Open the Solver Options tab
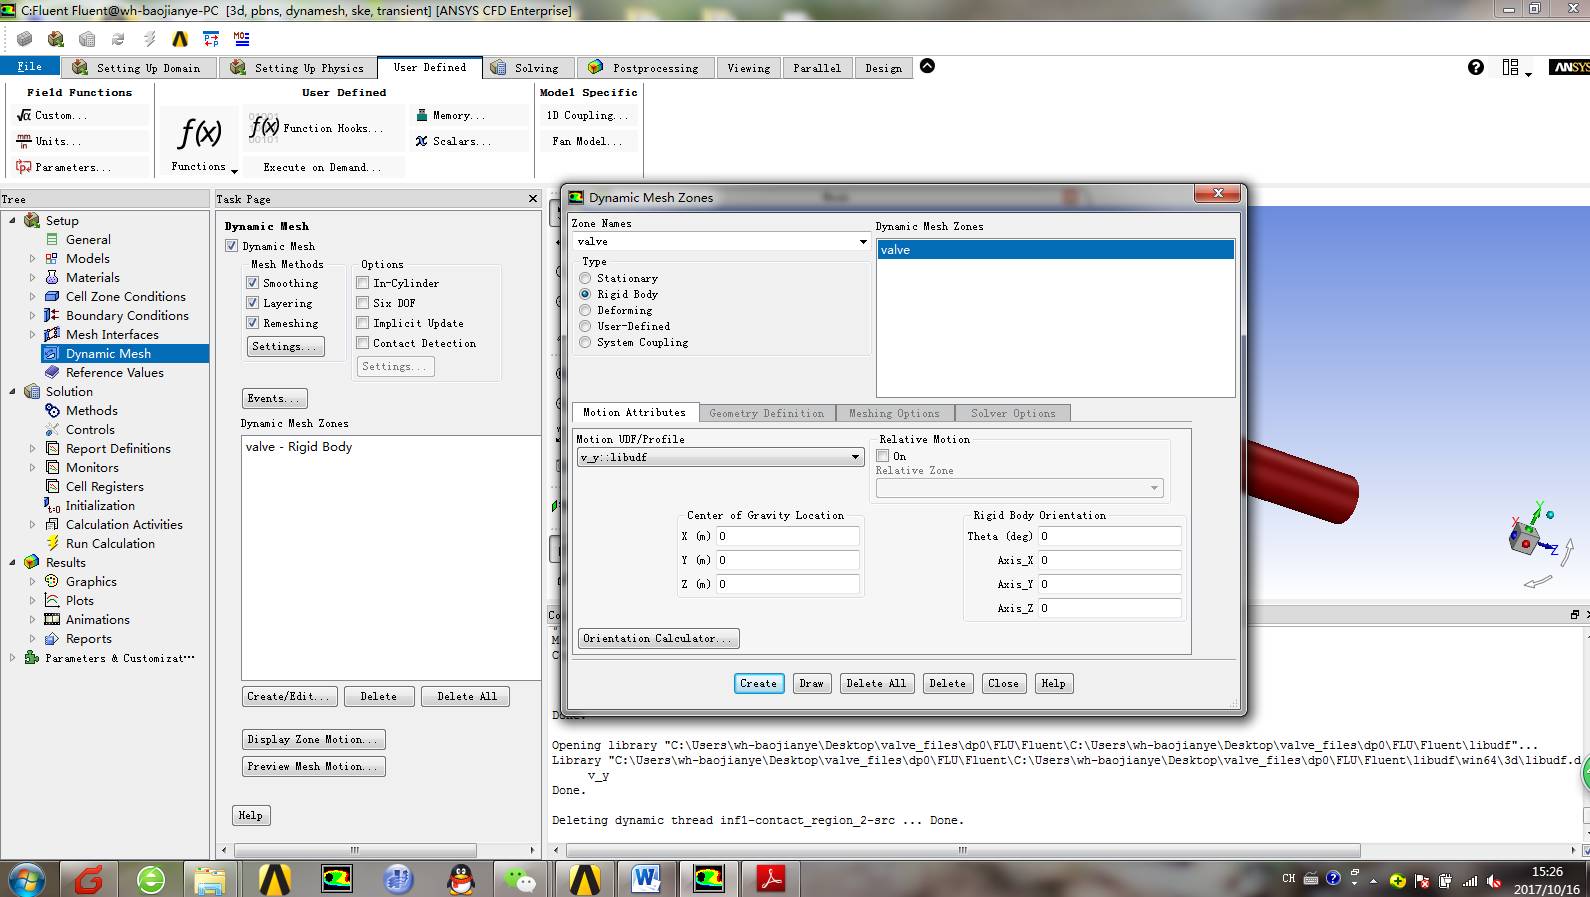The width and height of the screenshot is (1590, 897). (x=1013, y=413)
